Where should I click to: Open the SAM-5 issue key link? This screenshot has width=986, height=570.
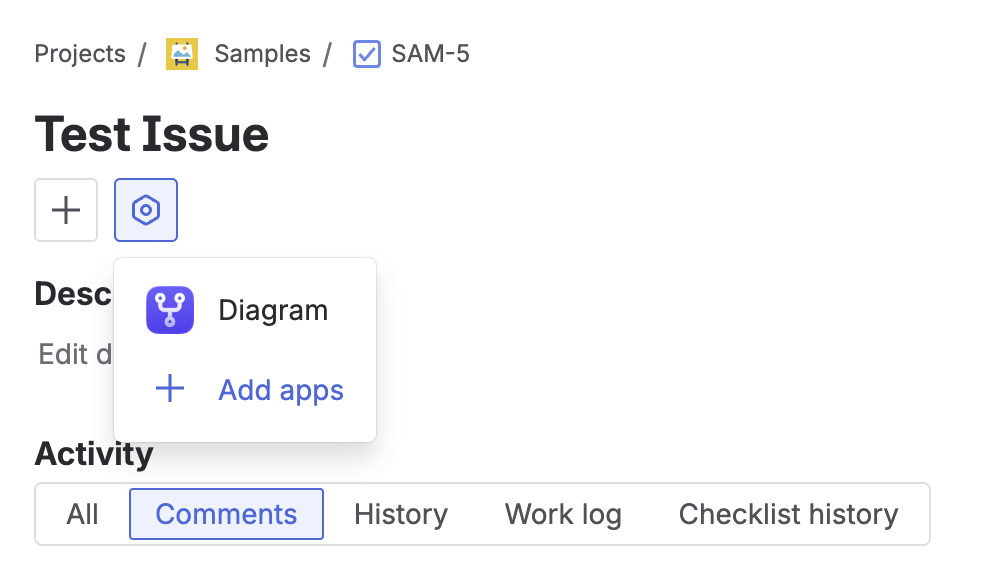pyautogui.click(x=430, y=54)
